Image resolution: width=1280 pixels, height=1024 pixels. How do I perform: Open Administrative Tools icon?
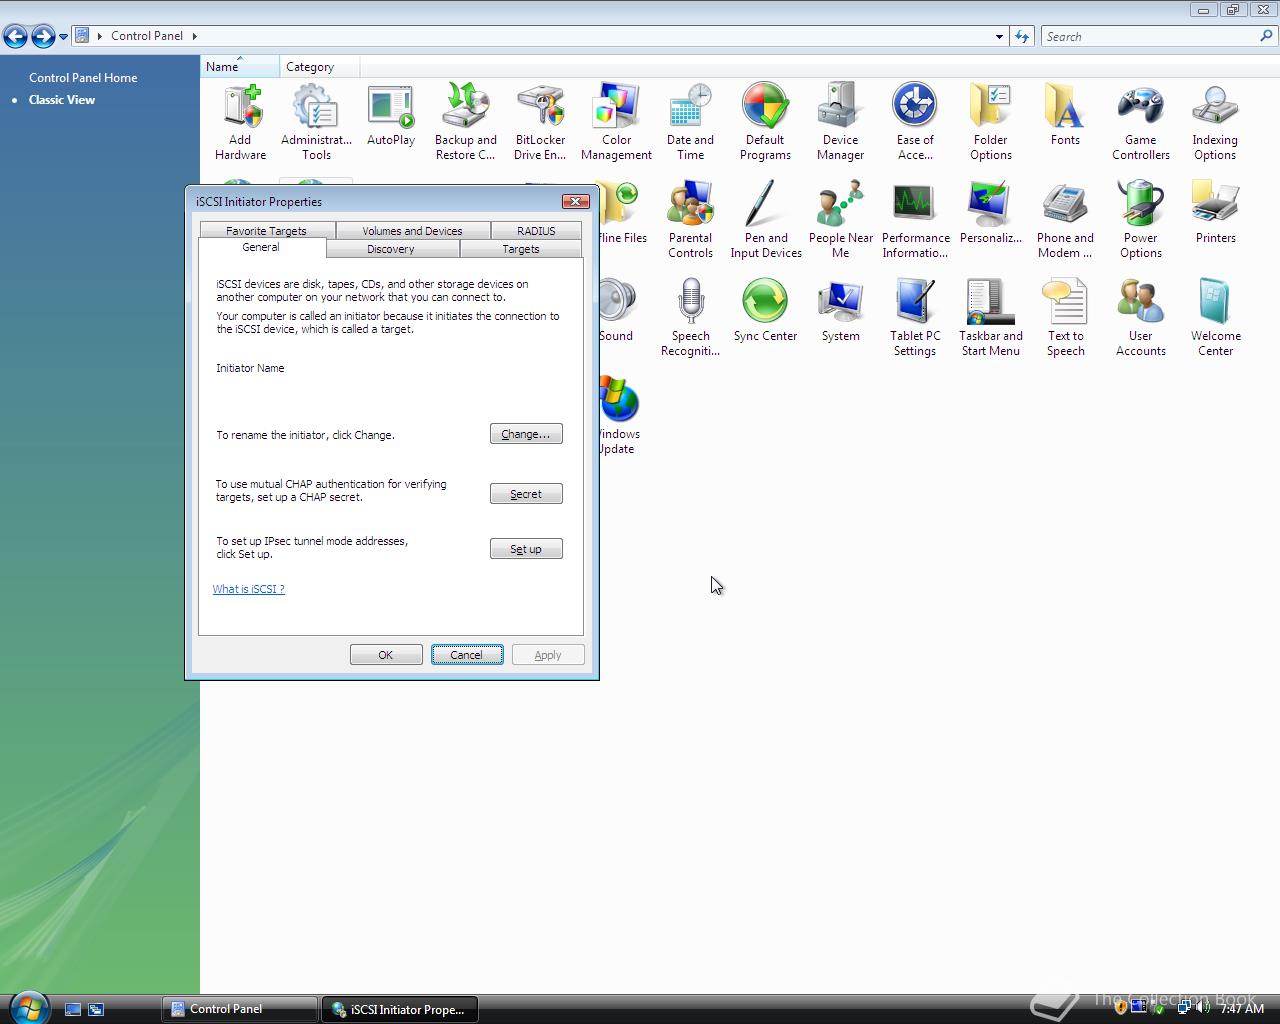point(316,122)
